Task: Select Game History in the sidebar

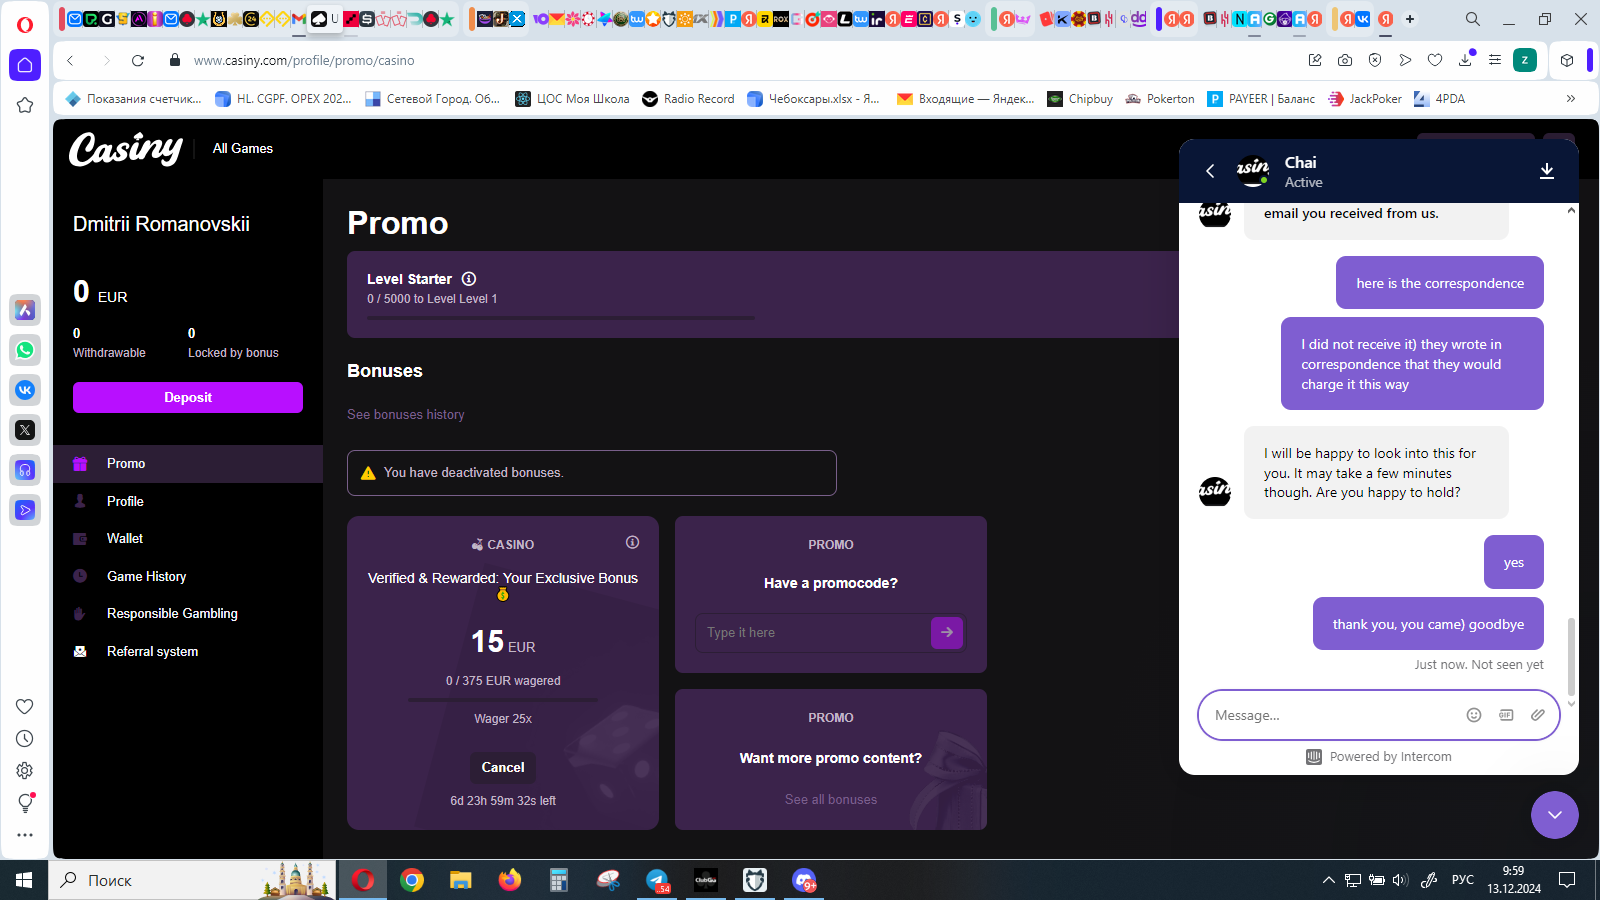Action: pos(146,576)
